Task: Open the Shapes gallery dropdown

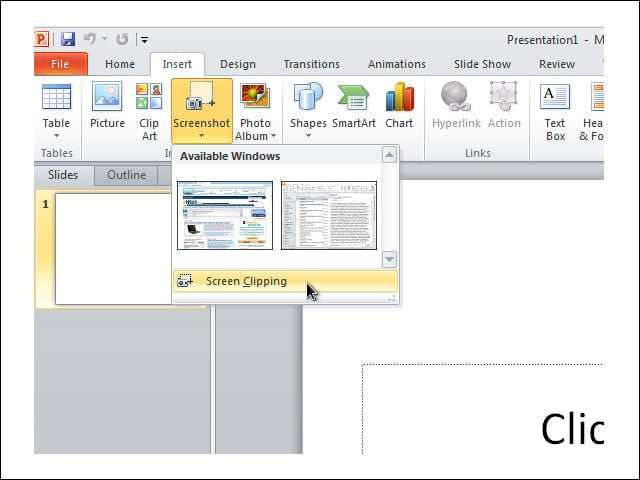Action: pyautogui.click(x=308, y=110)
